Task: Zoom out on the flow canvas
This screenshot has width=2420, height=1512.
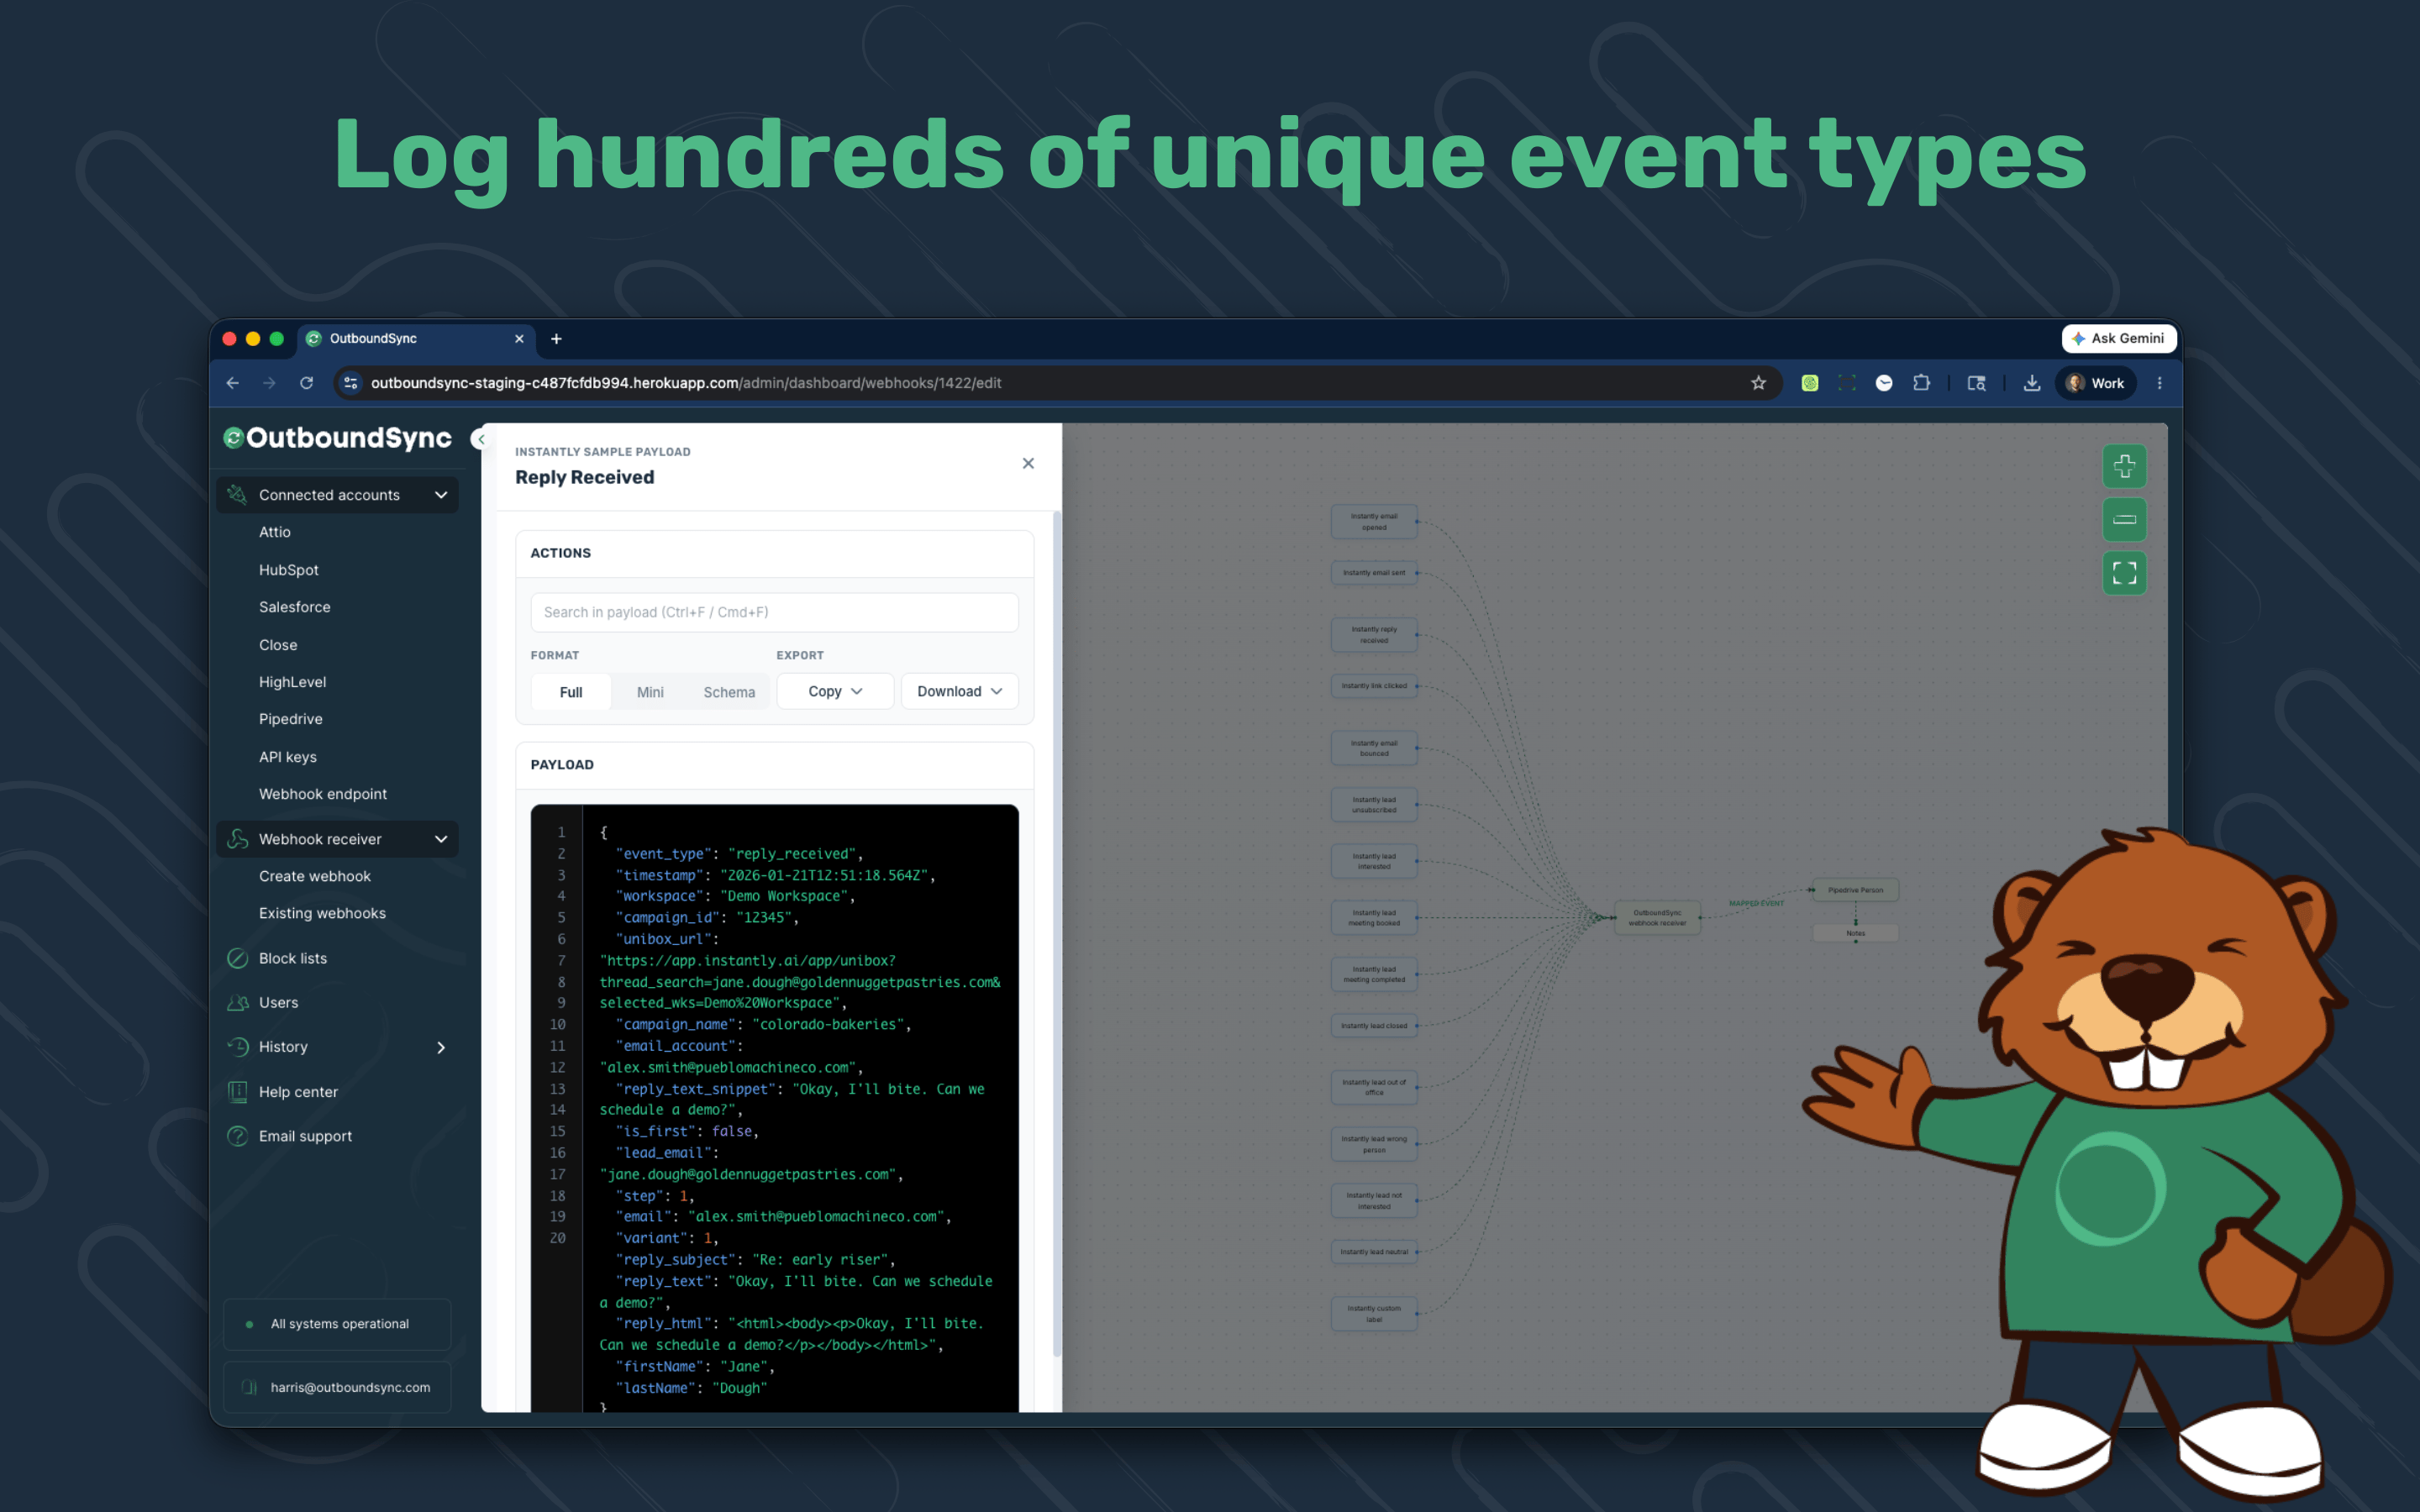Action: click(x=2124, y=519)
